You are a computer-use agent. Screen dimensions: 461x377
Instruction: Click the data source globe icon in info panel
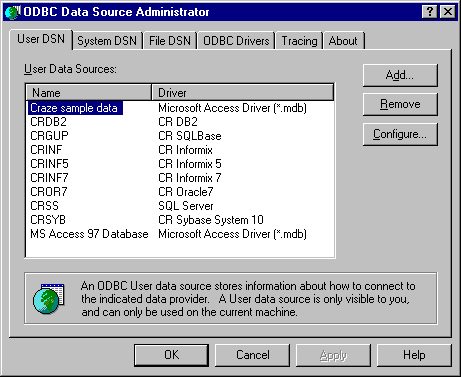[x=49, y=299]
